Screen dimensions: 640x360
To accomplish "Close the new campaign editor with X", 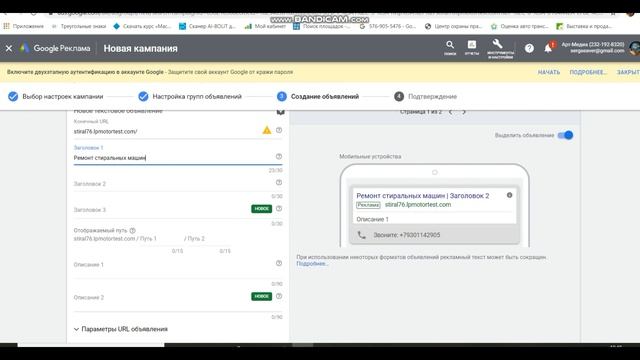I will [x=9, y=48].
